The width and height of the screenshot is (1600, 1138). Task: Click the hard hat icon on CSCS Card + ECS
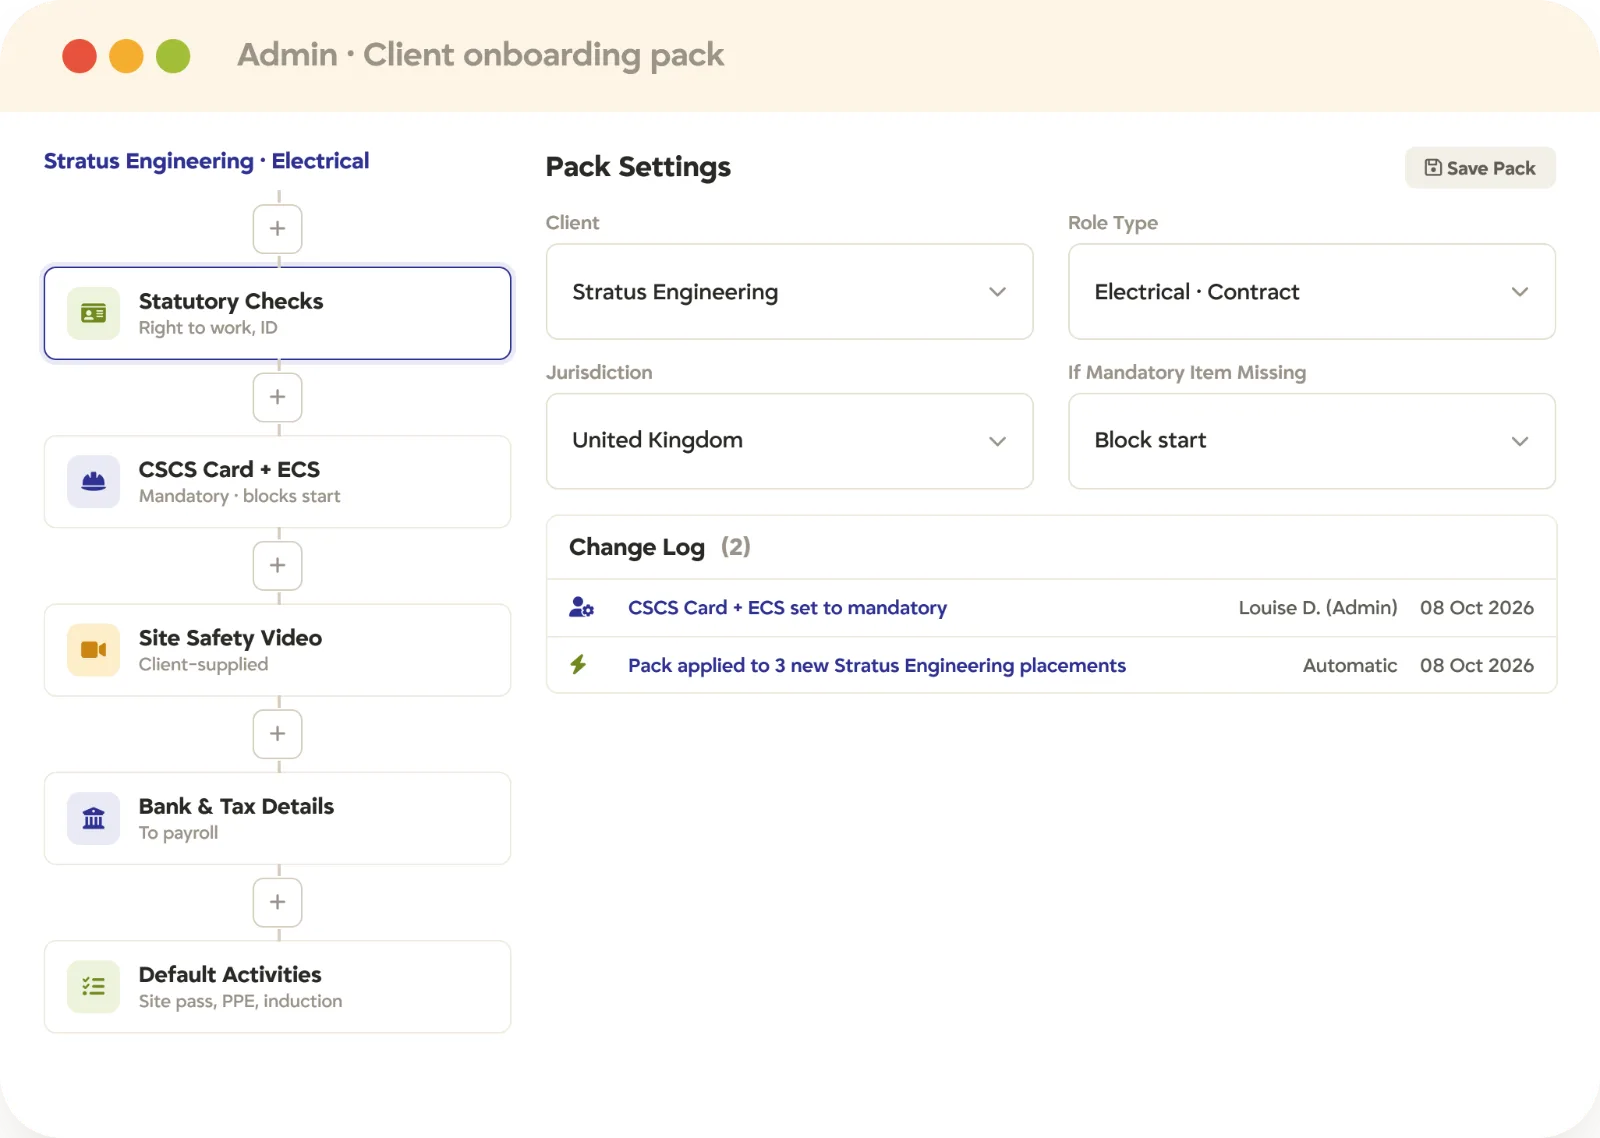pos(93,482)
